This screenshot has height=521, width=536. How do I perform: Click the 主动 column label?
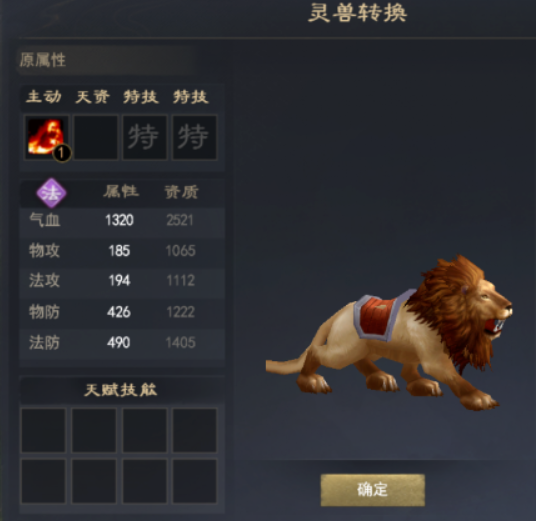tap(44, 97)
